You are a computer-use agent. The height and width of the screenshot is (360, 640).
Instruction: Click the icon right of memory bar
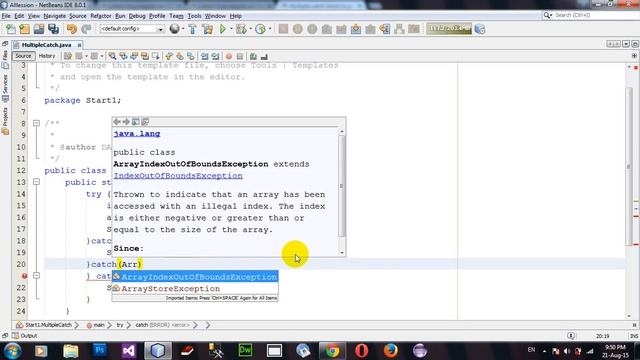(x=480, y=29)
